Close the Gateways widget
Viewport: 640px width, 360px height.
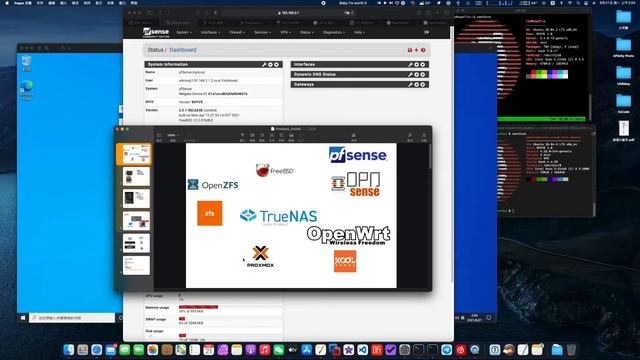[x=423, y=84]
